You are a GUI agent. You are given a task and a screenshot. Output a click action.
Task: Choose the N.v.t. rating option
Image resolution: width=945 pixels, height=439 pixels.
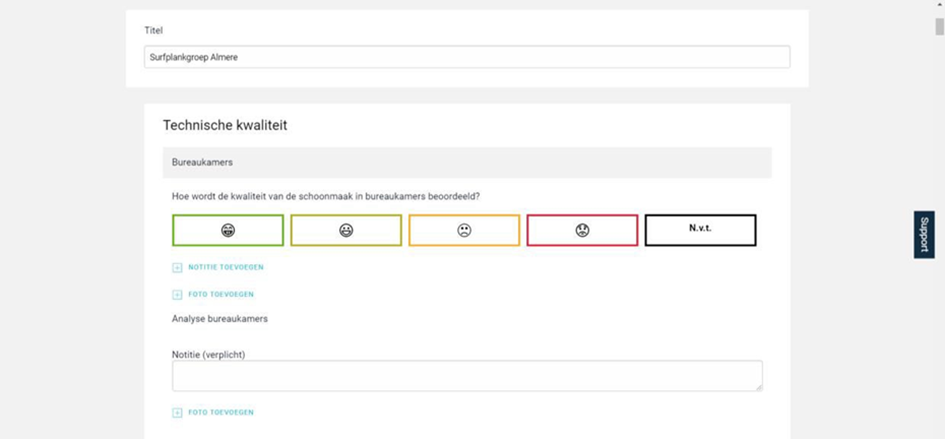click(700, 230)
